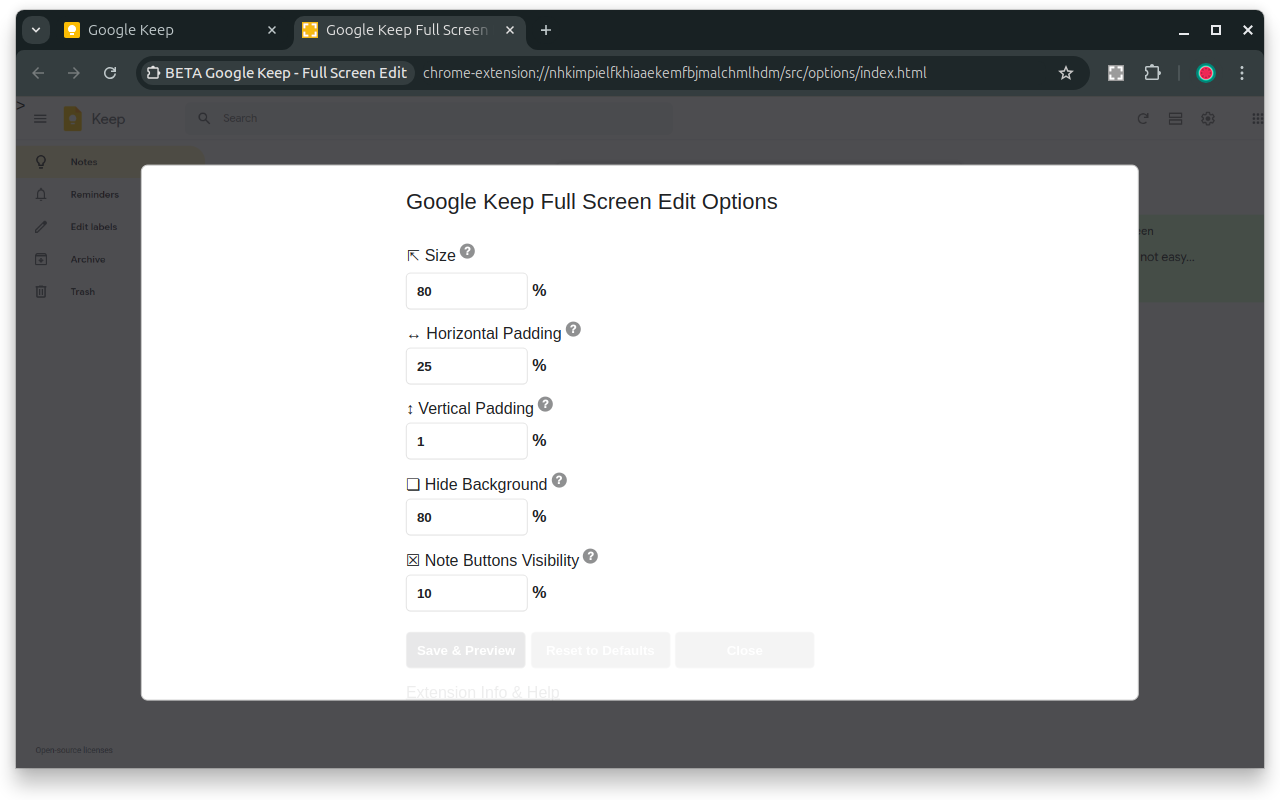
Task: Click the Edit labels pencil icon
Action: coord(40,226)
